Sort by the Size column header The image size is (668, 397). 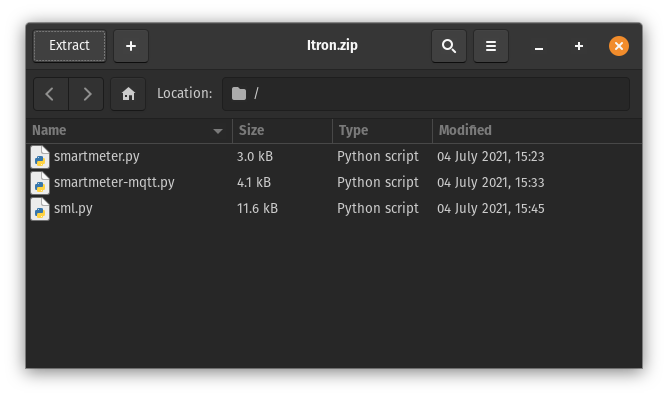click(282, 130)
